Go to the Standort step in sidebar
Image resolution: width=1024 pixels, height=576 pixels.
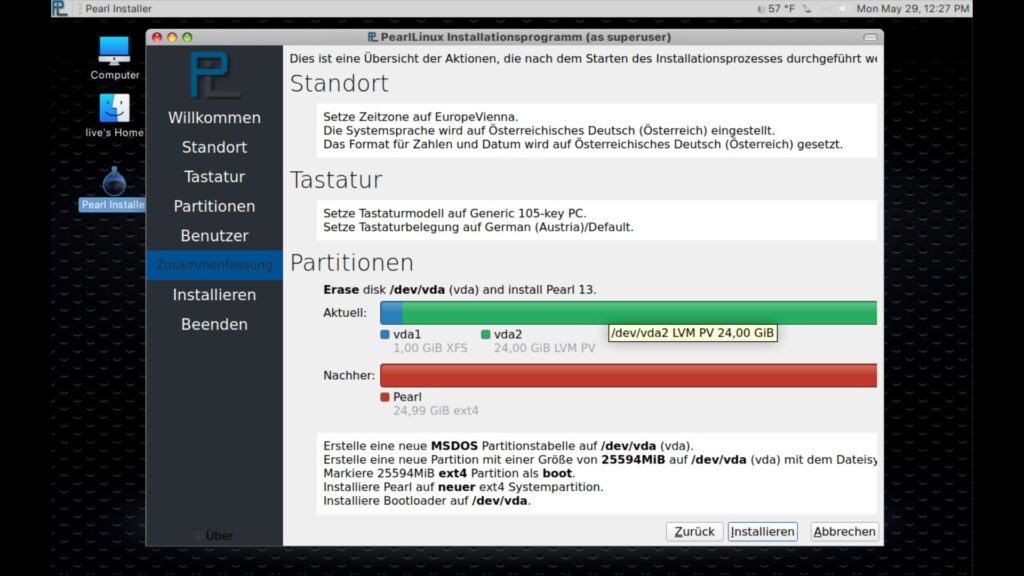tap(214, 147)
